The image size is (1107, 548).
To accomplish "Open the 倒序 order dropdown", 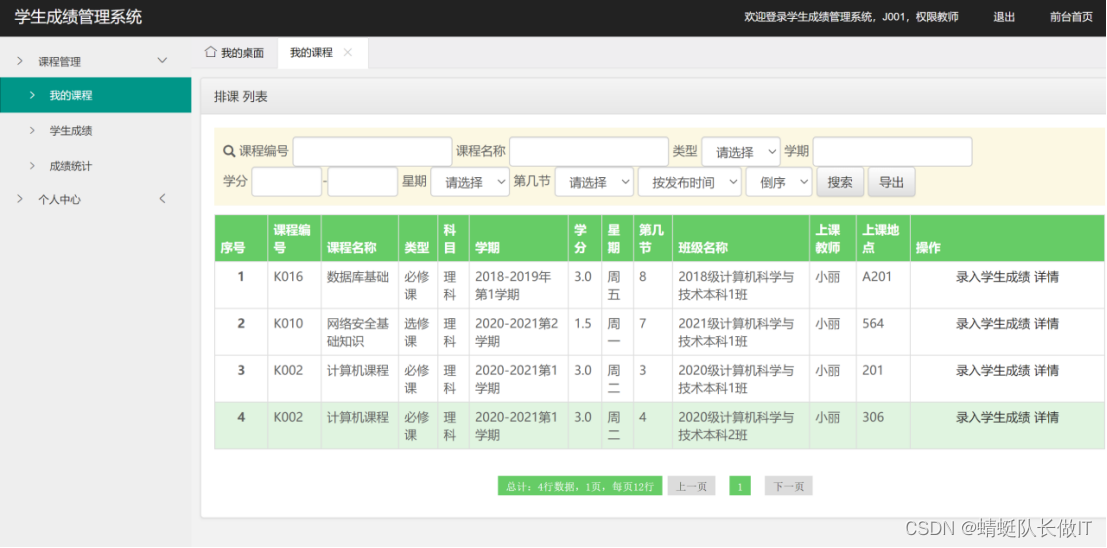I will [x=778, y=182].
